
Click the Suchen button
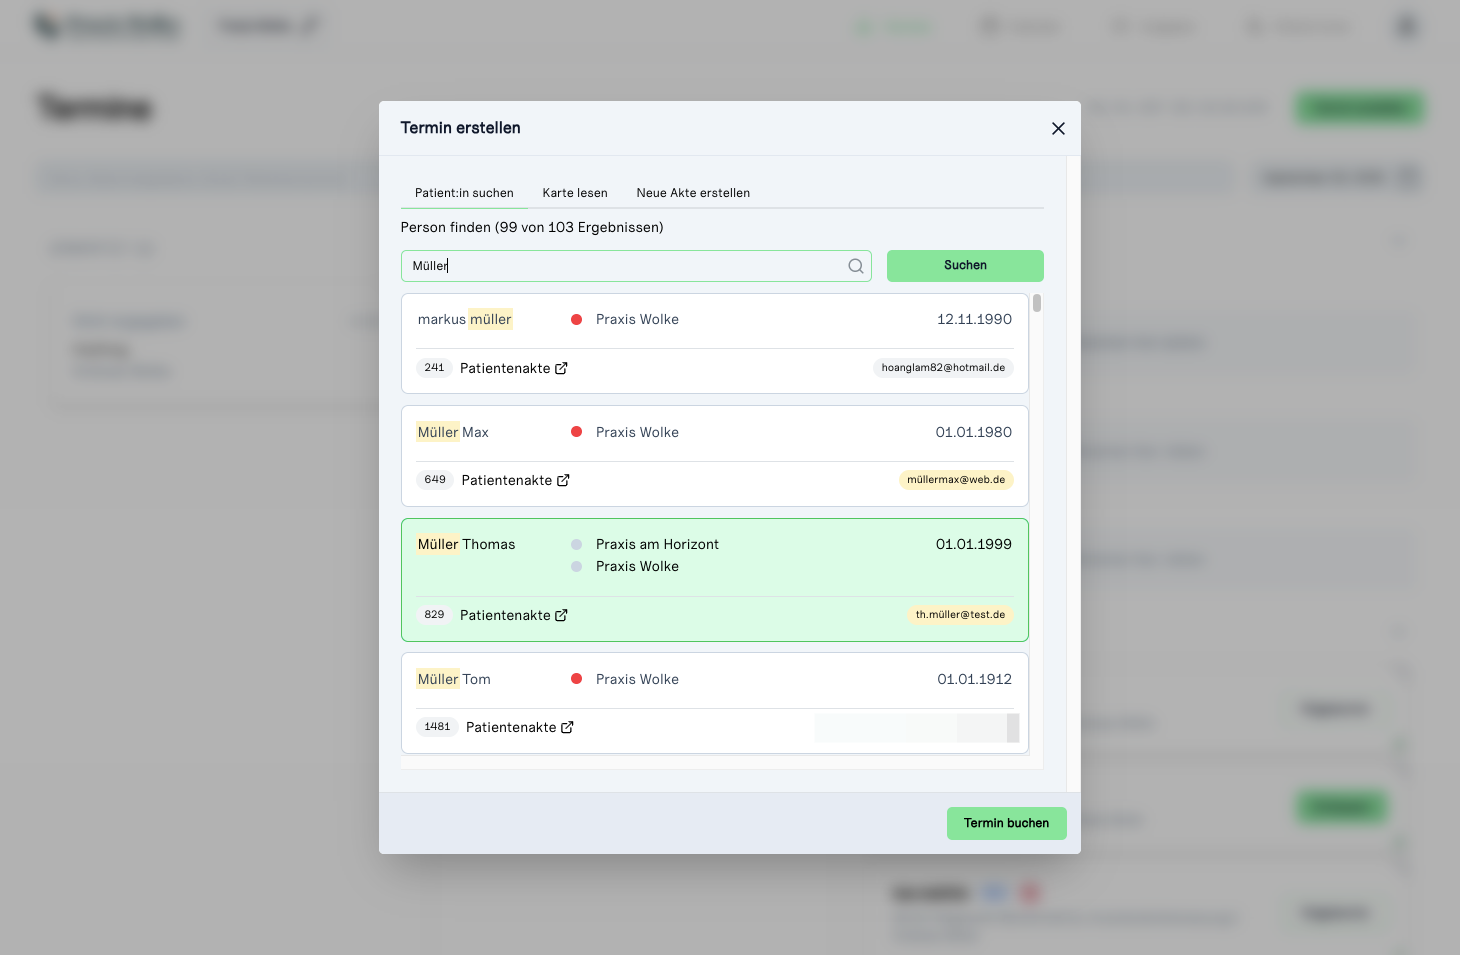(x=965, y=266)
